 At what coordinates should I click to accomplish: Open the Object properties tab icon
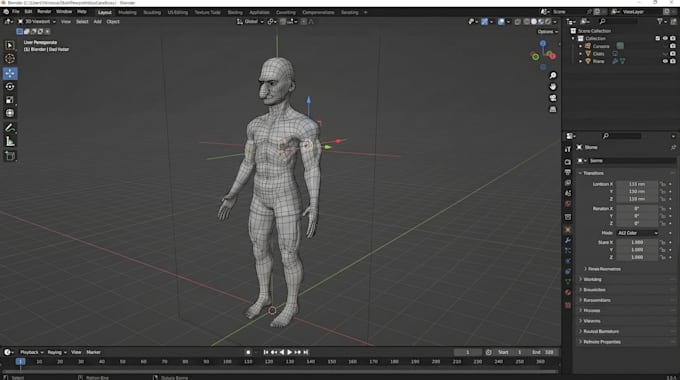(x=568, y=229)
